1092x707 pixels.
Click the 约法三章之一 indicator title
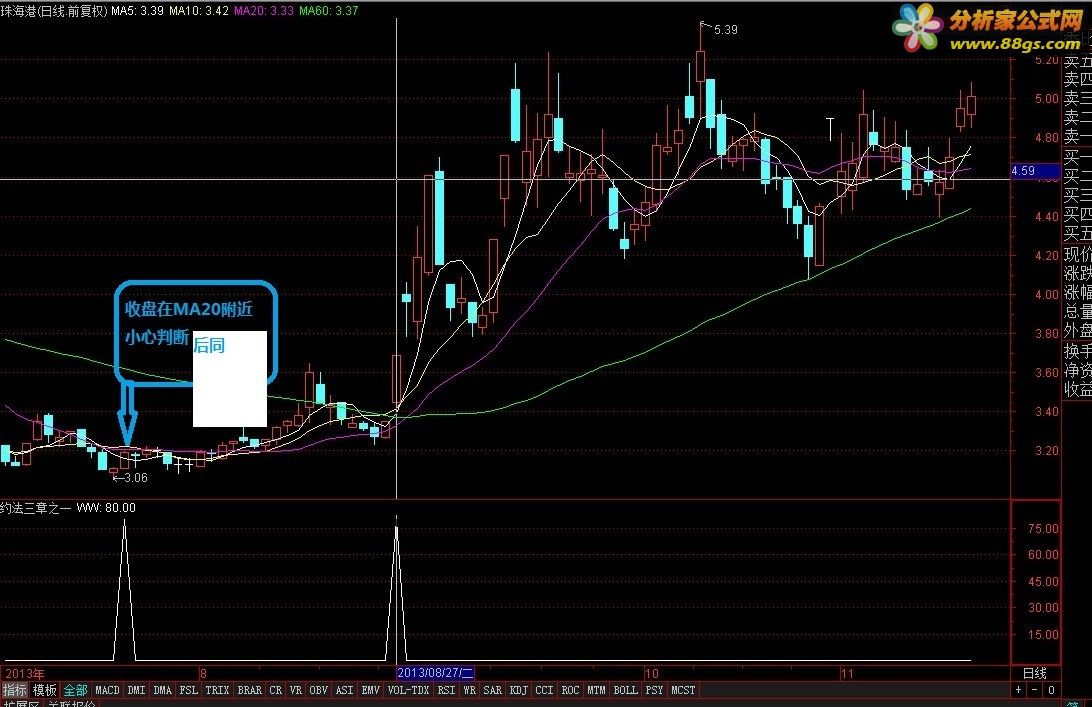[36, 508]
